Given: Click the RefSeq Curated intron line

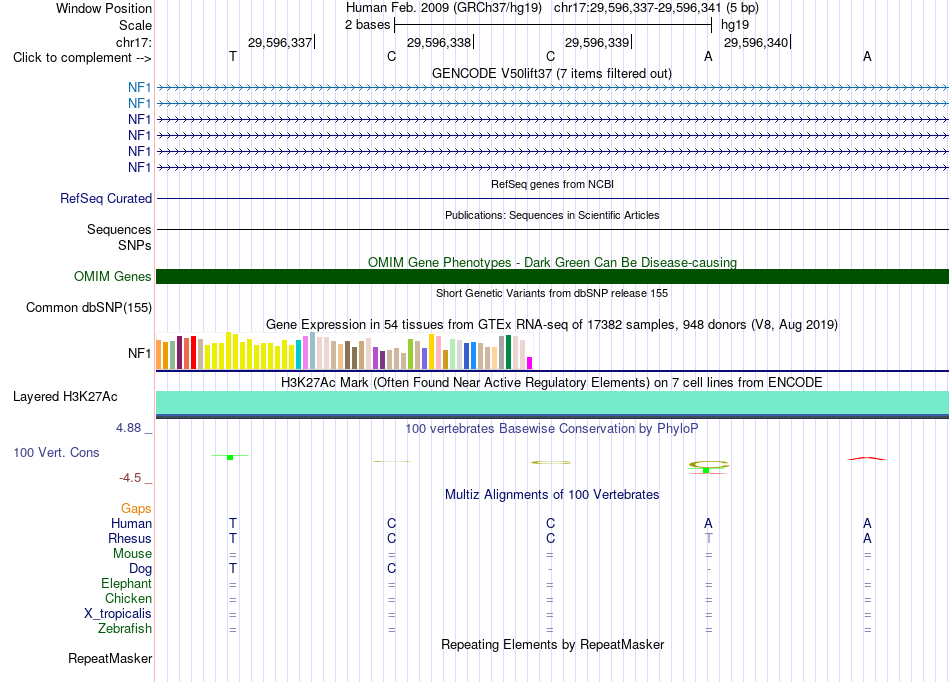Looking at the screenshot, I should 552,199.
